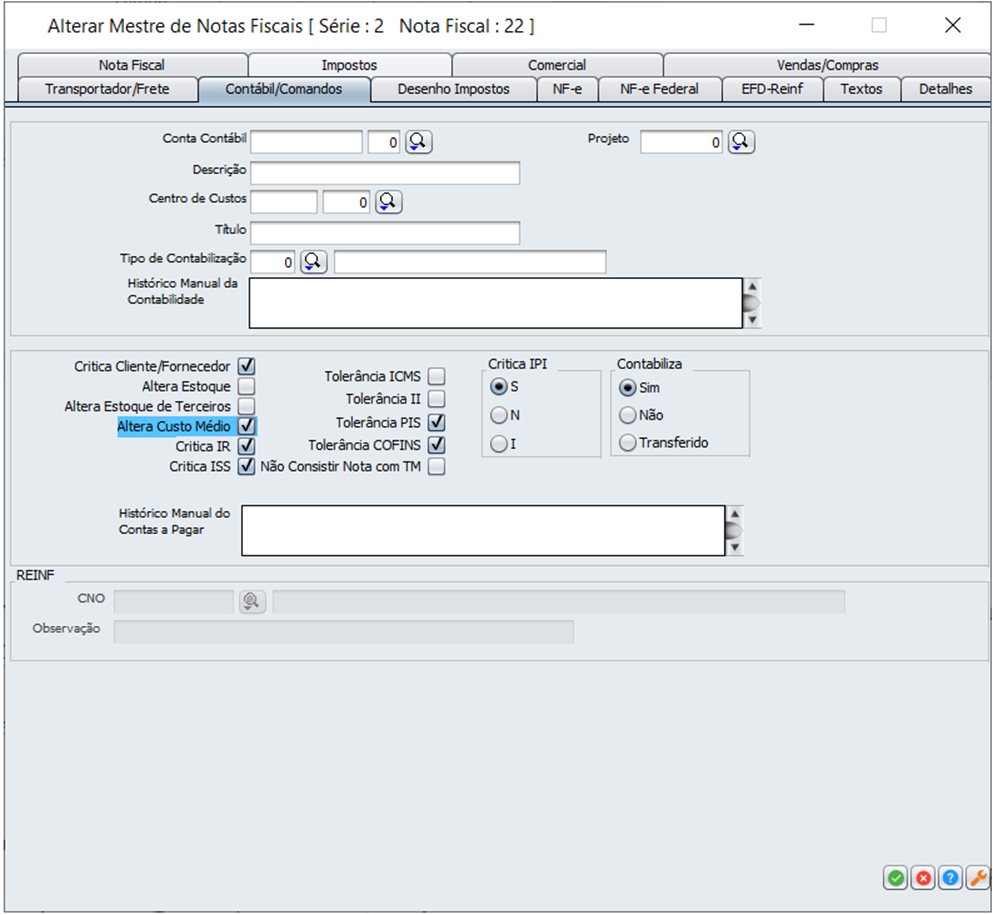Click Centro de Custos numeric field
993x915 pixels.
click(x=346, y=202)
